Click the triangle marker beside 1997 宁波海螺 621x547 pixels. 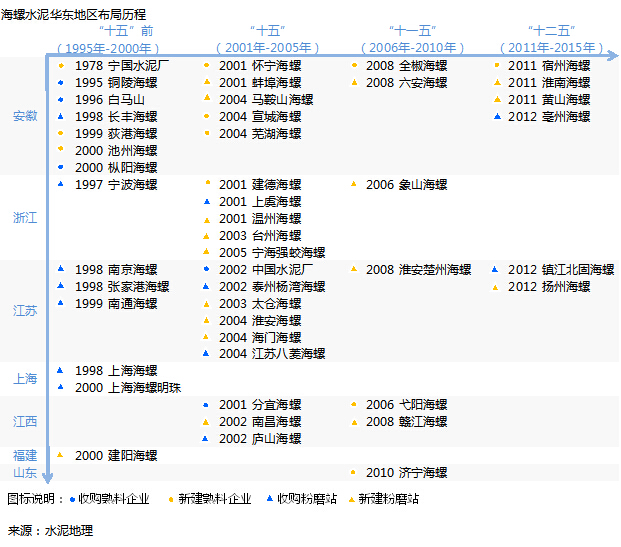click(x=61, y=184)
